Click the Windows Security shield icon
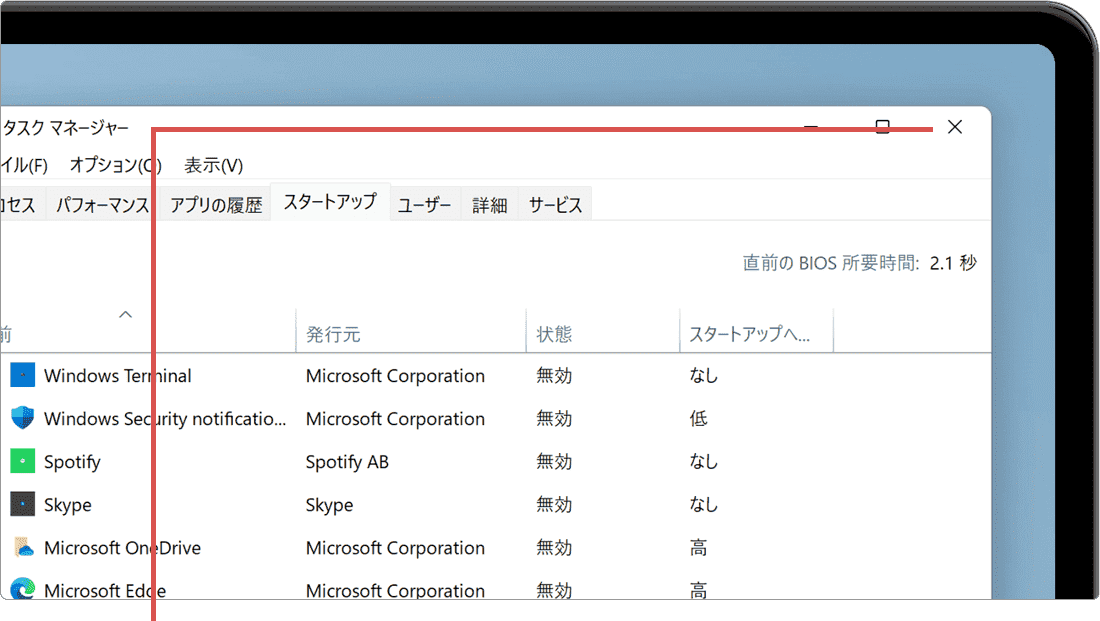Viewport: 1100px width, 621px height. 22,418
